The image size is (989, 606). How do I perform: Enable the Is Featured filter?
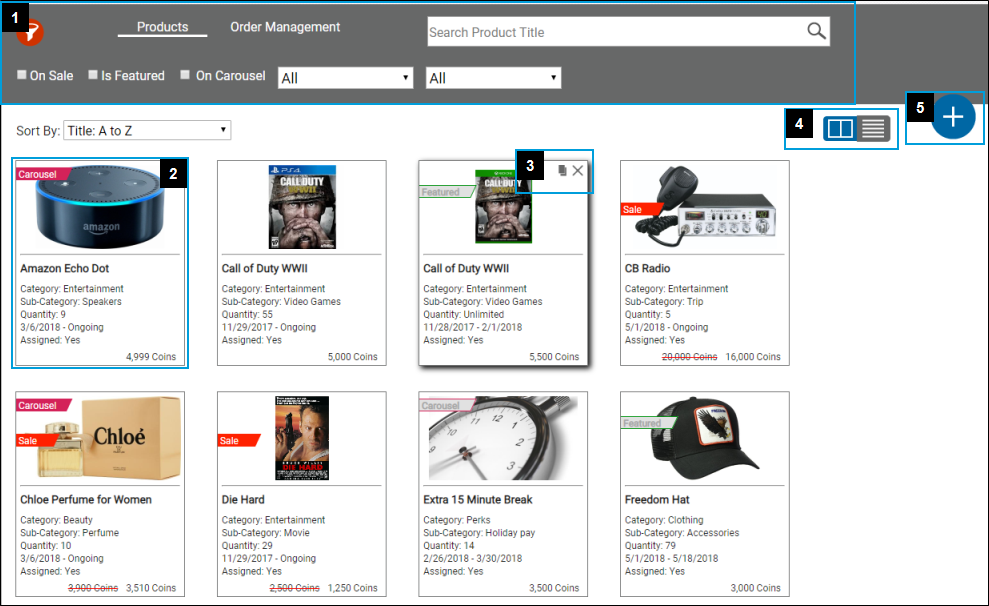tap(93, 75)
